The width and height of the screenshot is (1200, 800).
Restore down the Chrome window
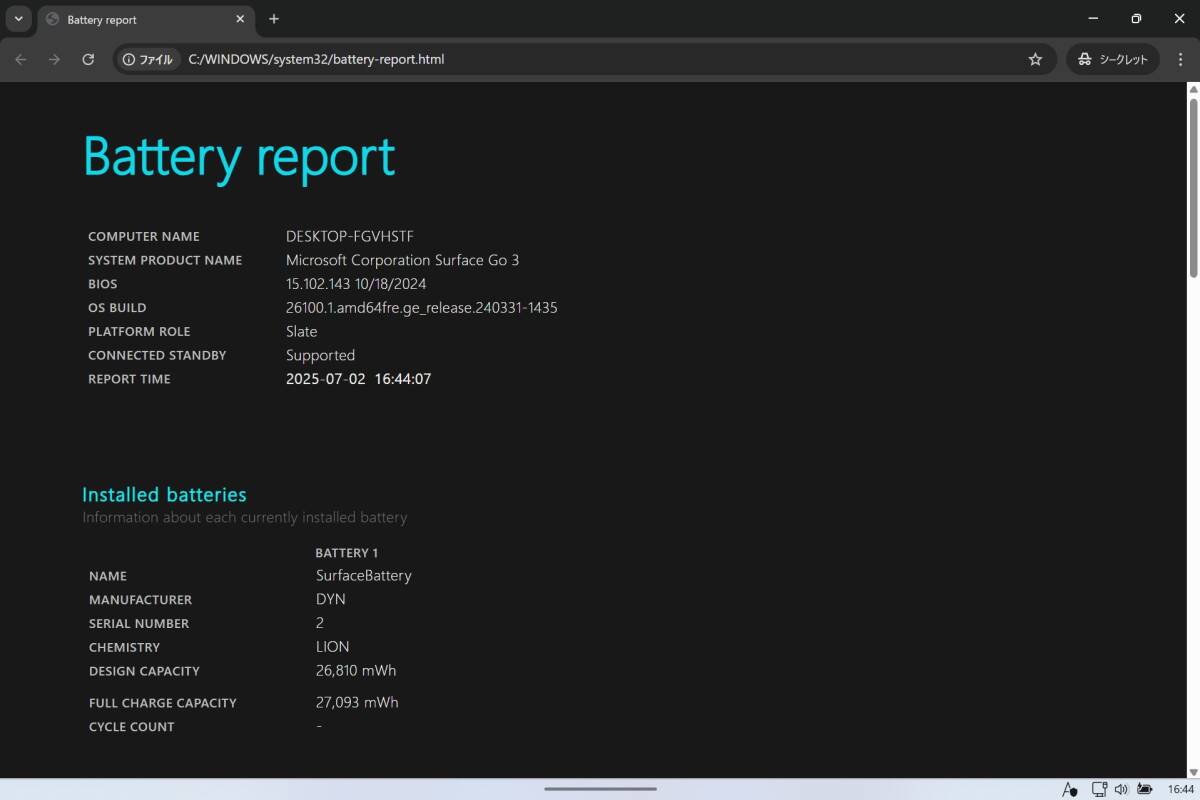1136,19
